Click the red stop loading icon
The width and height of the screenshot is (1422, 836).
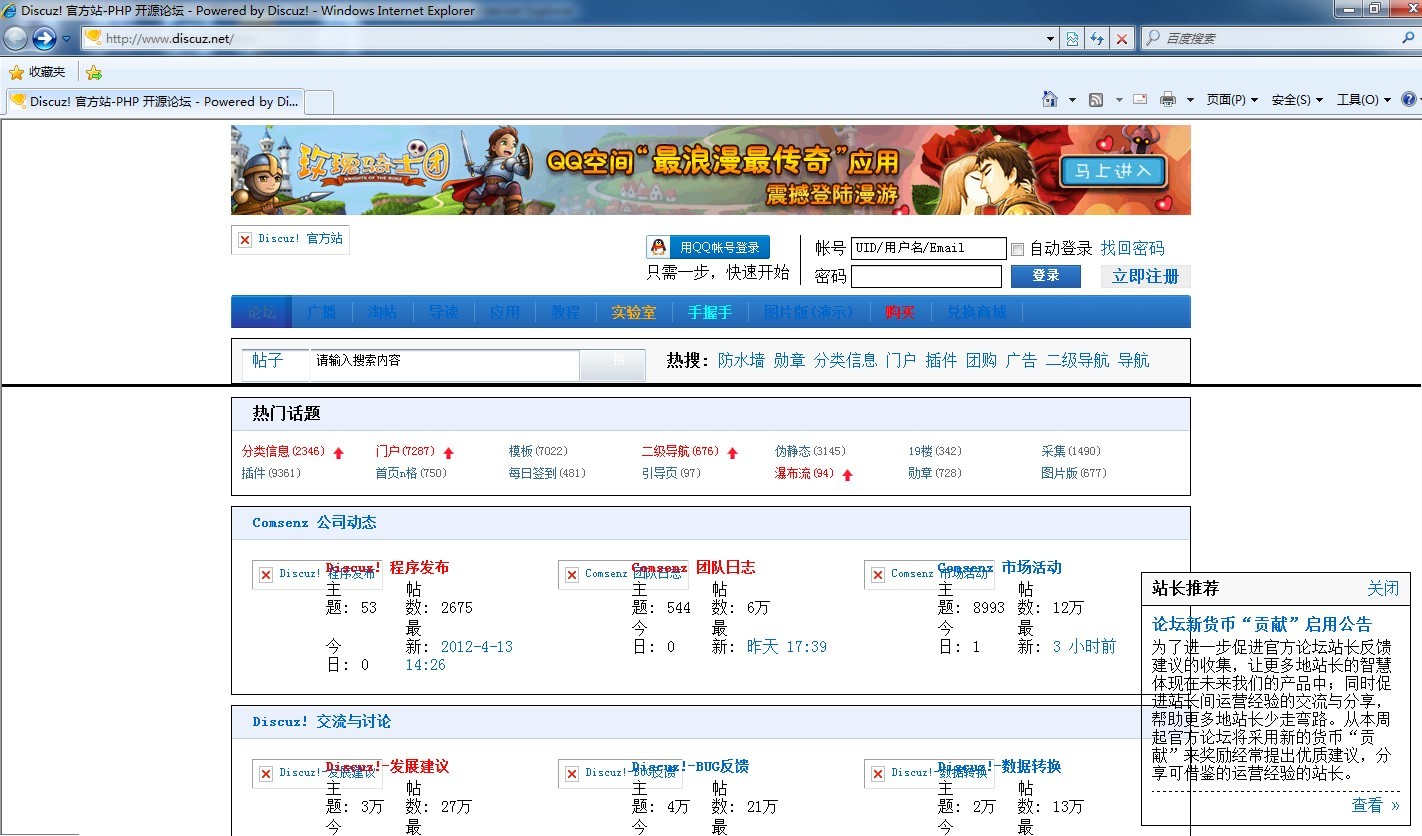point(1122,39)
